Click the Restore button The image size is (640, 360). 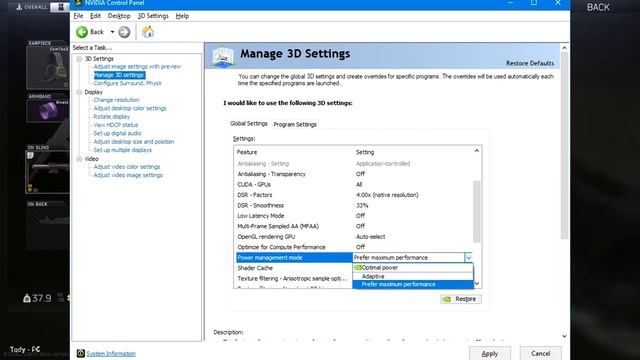click(x=461, y=299)
